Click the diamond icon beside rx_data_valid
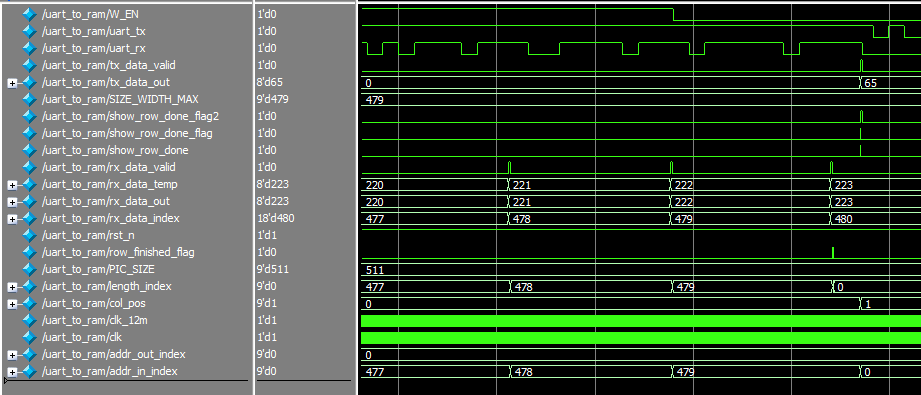This screenshot has width=921, height=395. [29, 167]
